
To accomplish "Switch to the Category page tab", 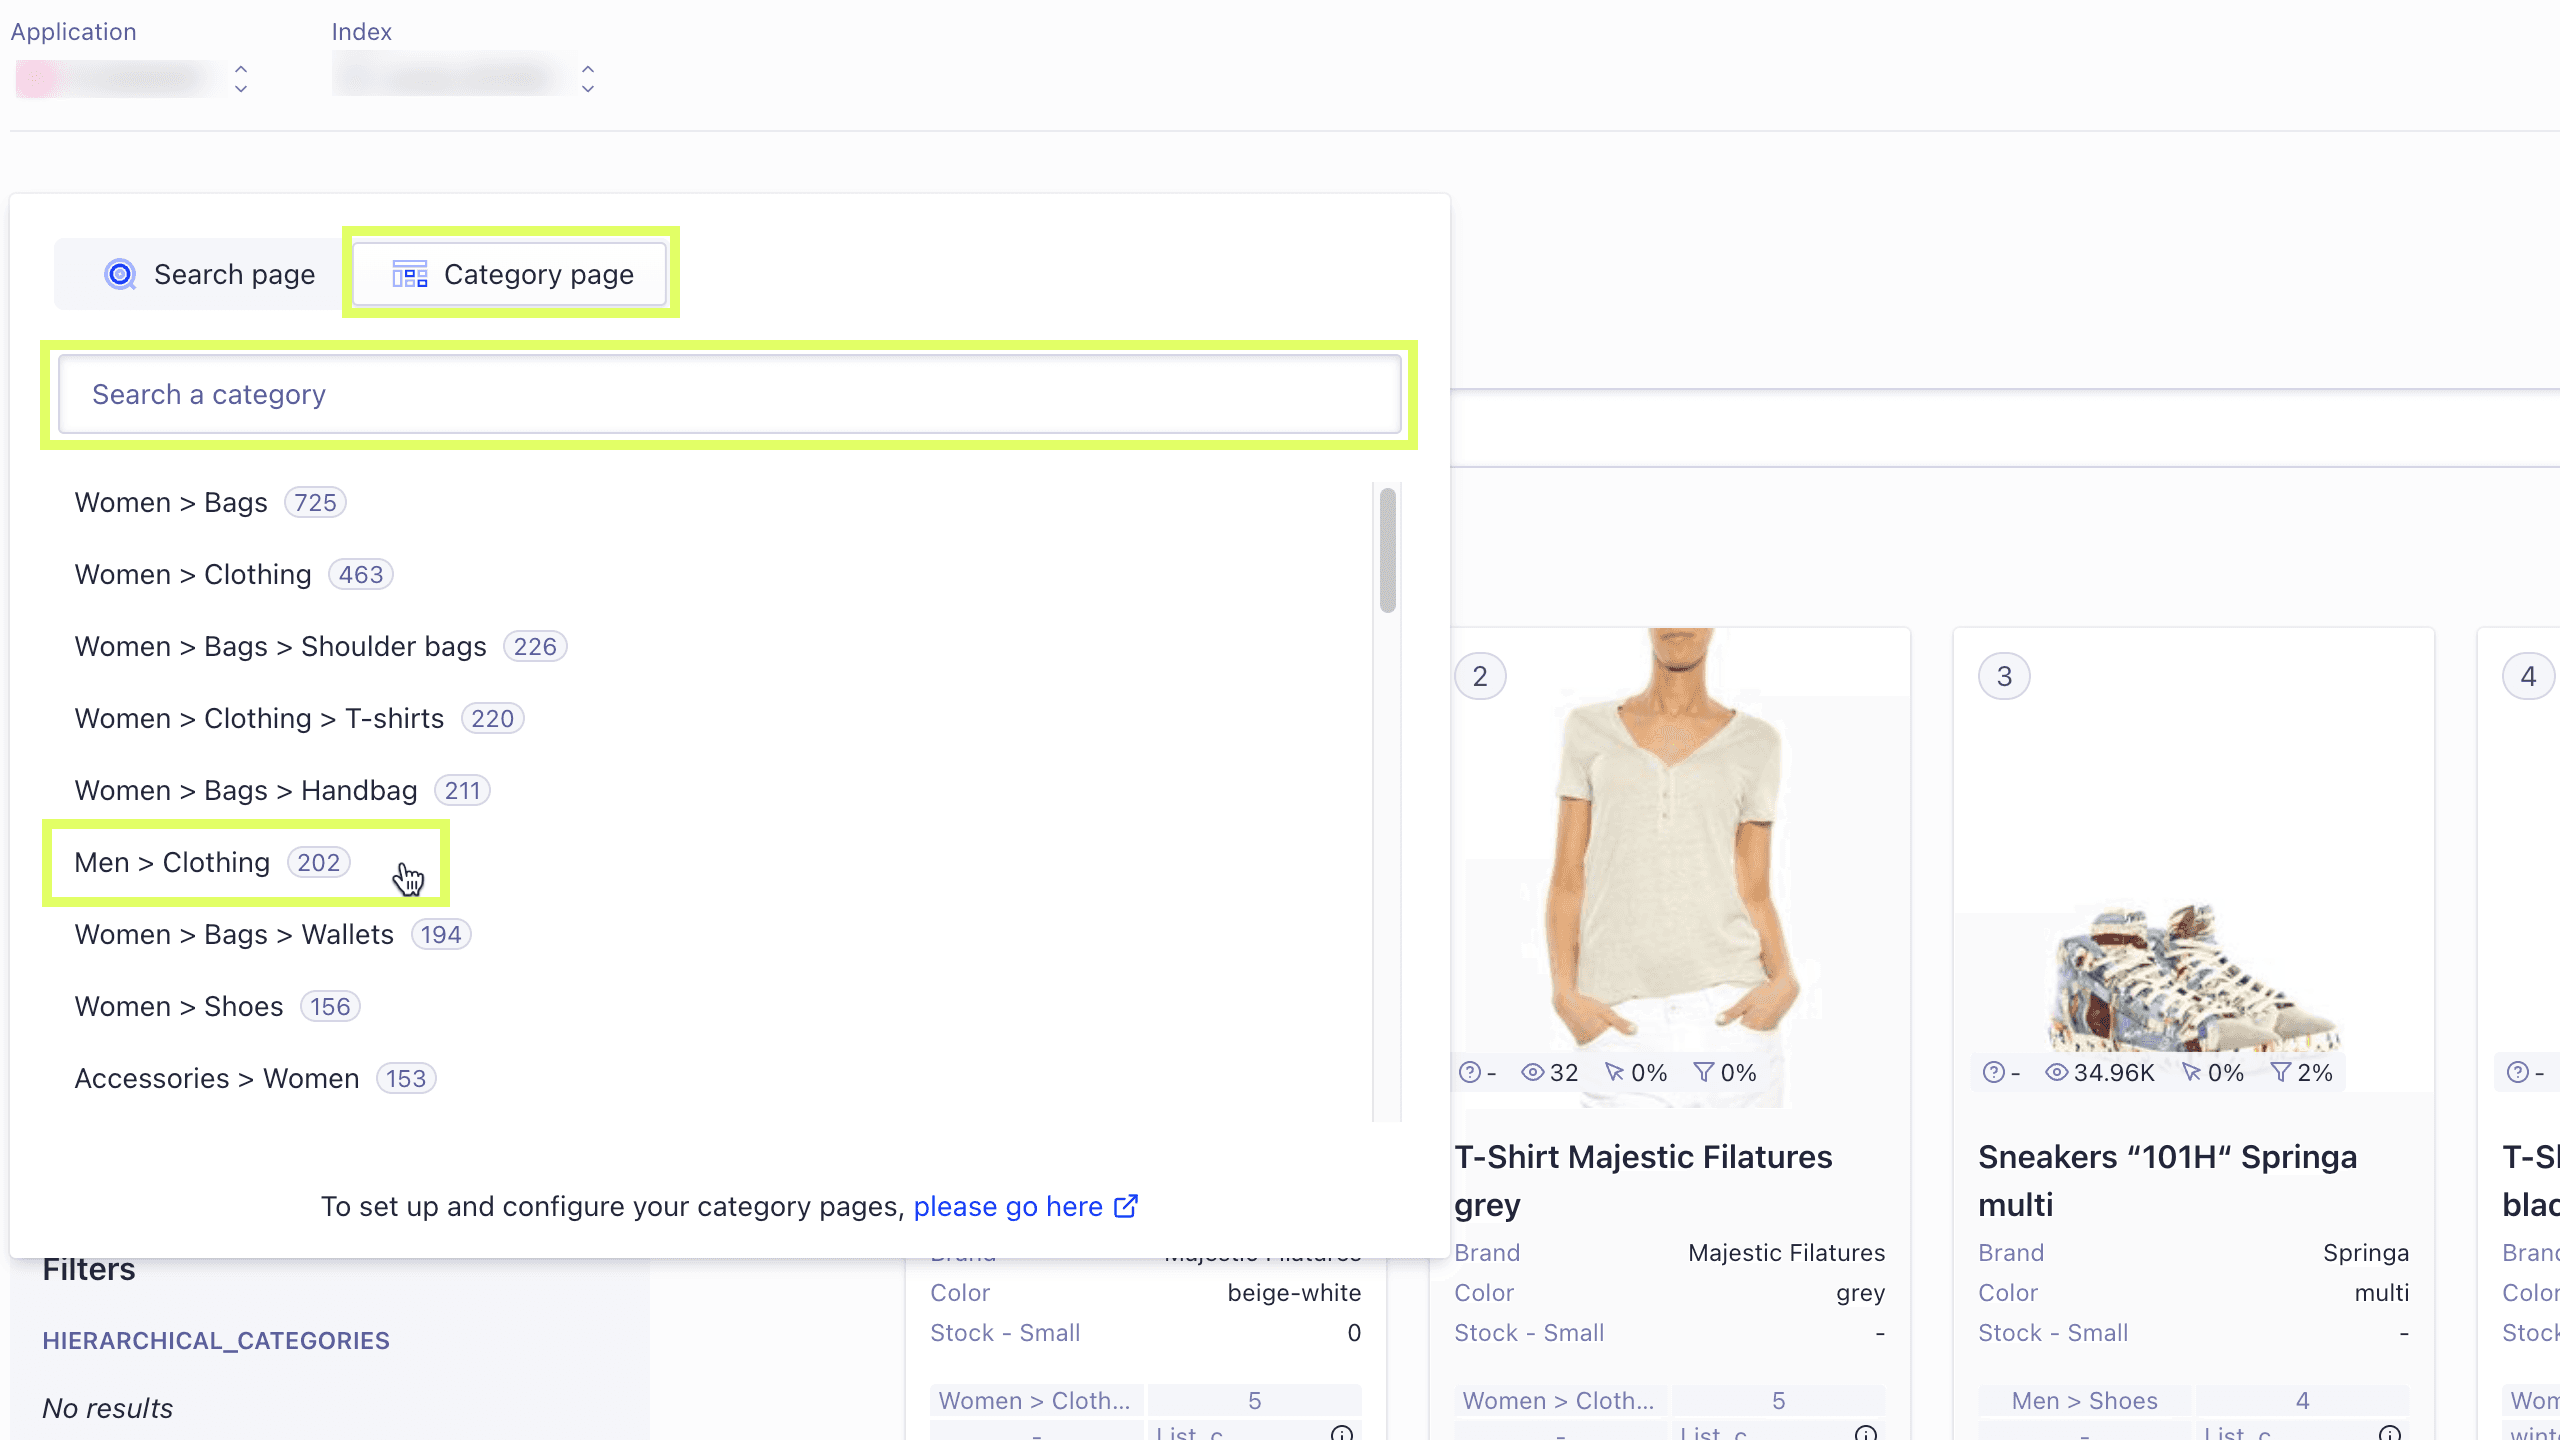I will pos(510,274).
